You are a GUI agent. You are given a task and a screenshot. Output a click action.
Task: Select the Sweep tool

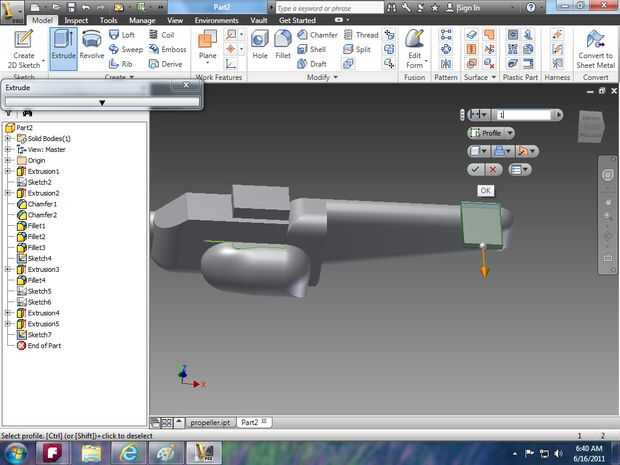point(126,49)
